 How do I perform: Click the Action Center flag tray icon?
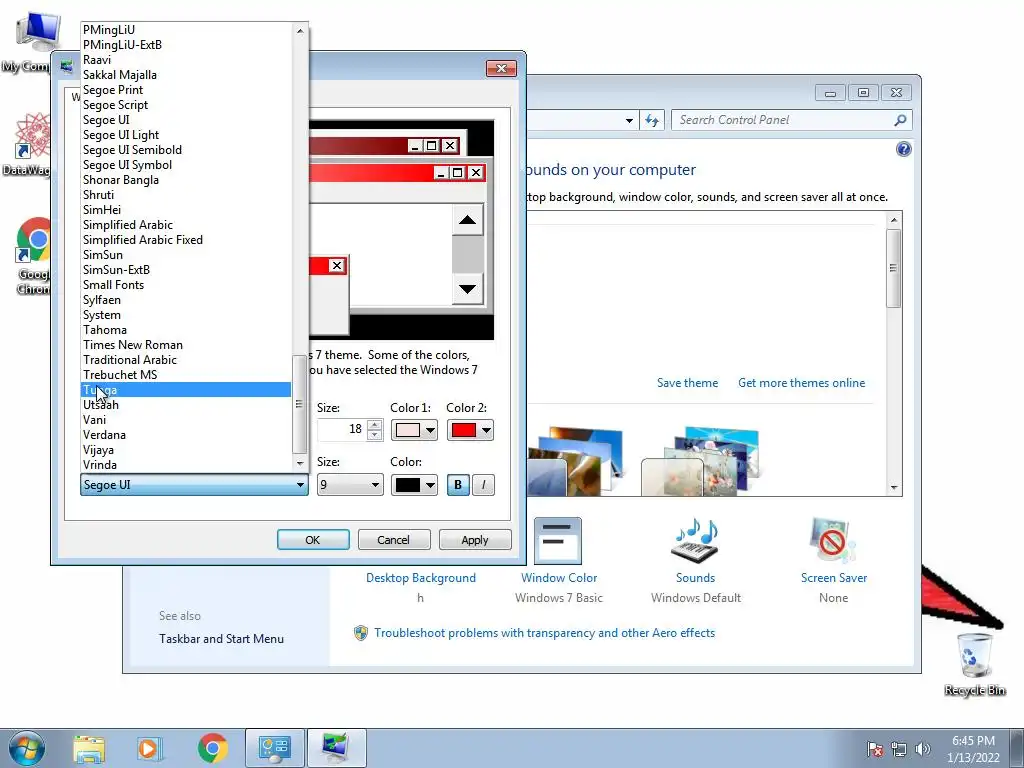coord(875,749)
